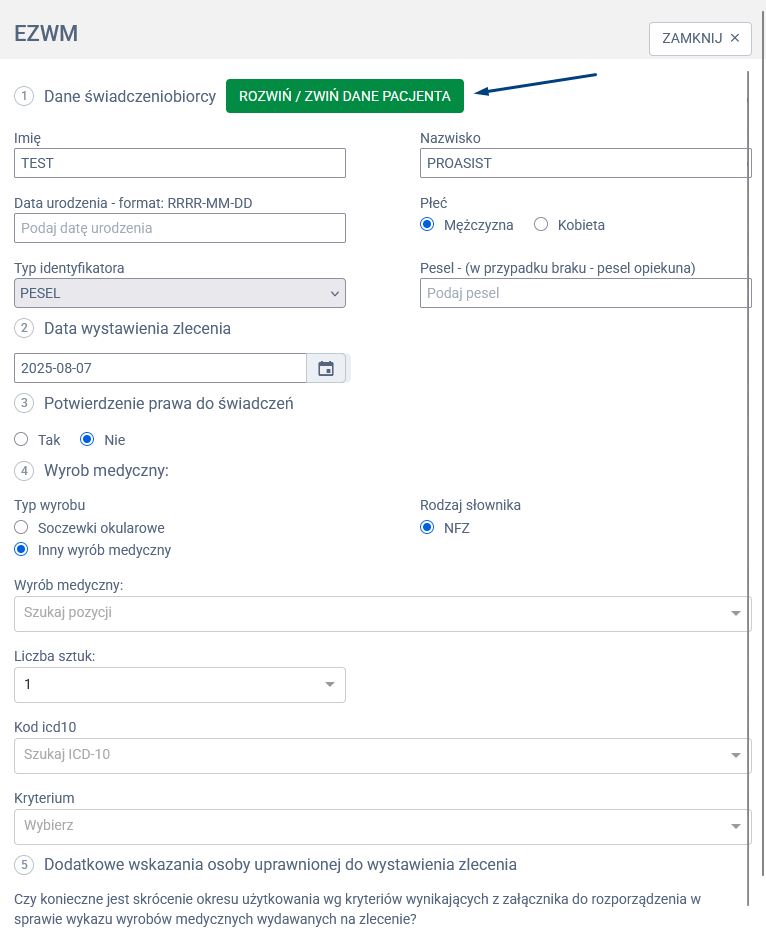
Task: Select the Mężczyzna radio button
Action: (428, 225)
